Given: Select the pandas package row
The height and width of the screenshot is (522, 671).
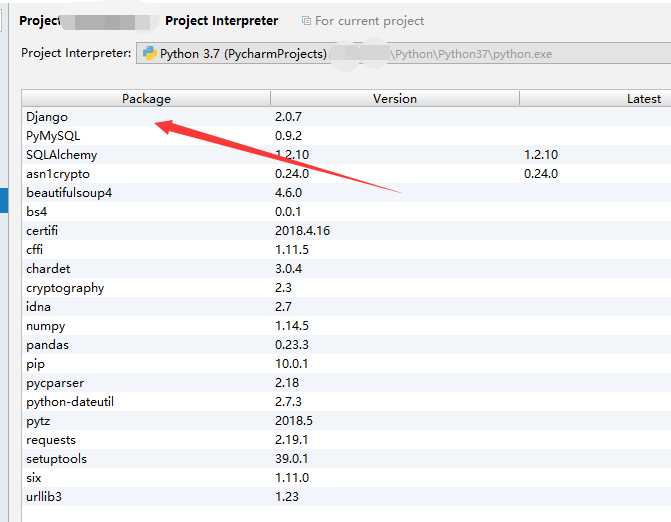Looking at the screenshot, I should [x=346, y=344].
